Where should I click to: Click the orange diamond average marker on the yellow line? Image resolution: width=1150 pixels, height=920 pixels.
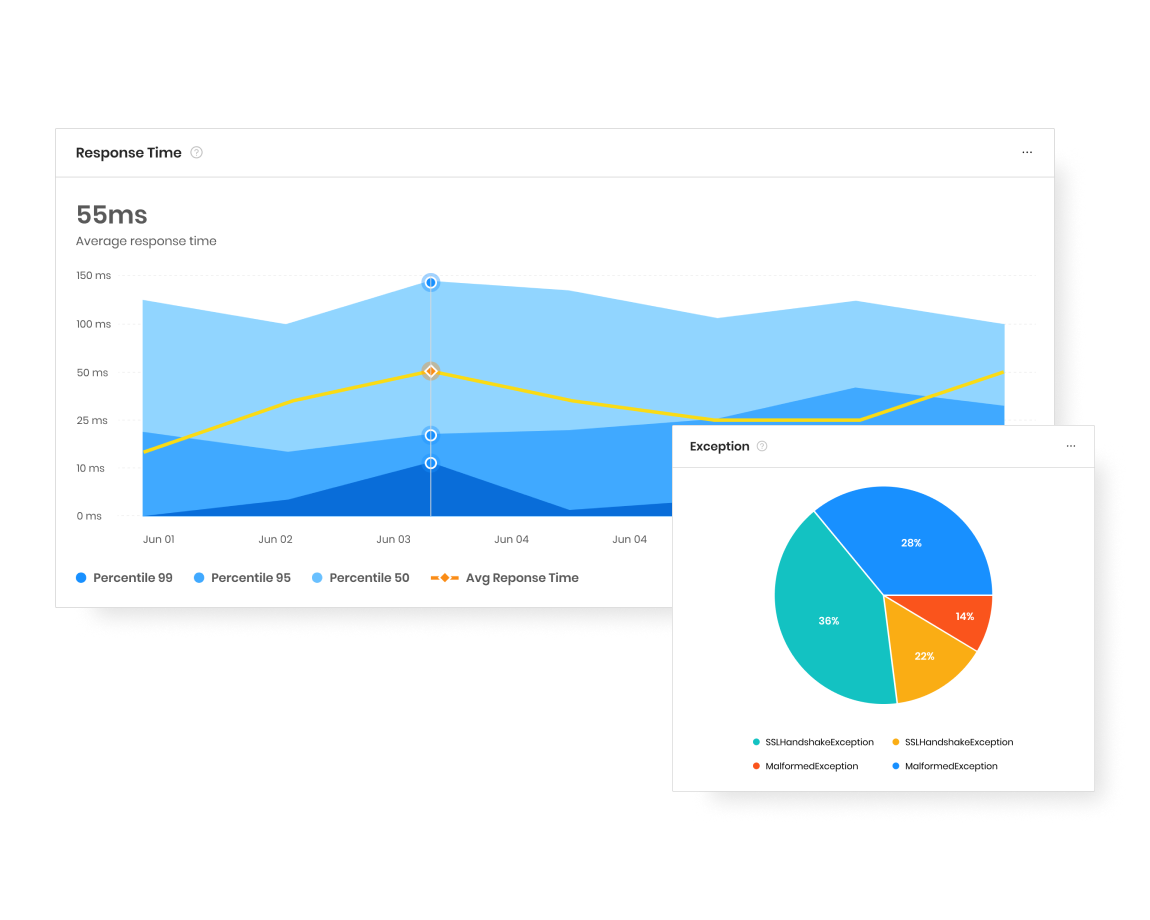pos(431,371)
